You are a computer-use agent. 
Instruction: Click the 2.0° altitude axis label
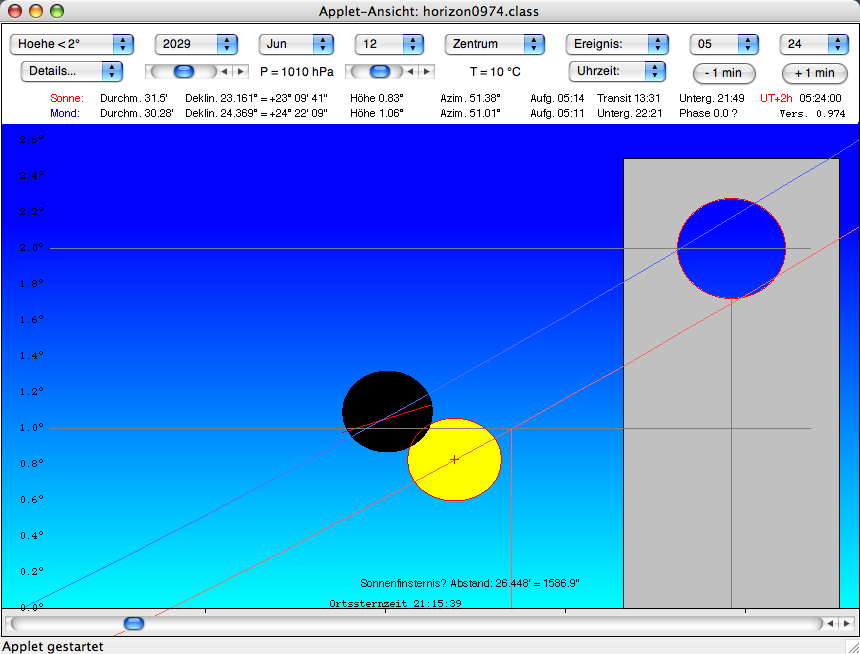(32, 248)
